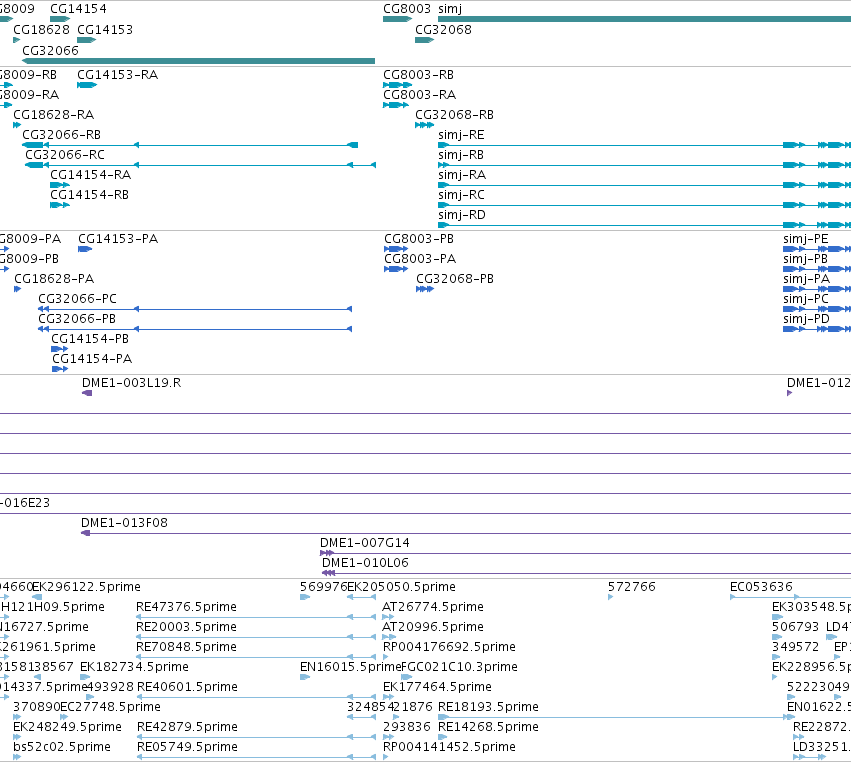The width and height of the screenshot is (851, 762).
Task: Open transcript CG32066-RB label
Action: coord(61,135)
